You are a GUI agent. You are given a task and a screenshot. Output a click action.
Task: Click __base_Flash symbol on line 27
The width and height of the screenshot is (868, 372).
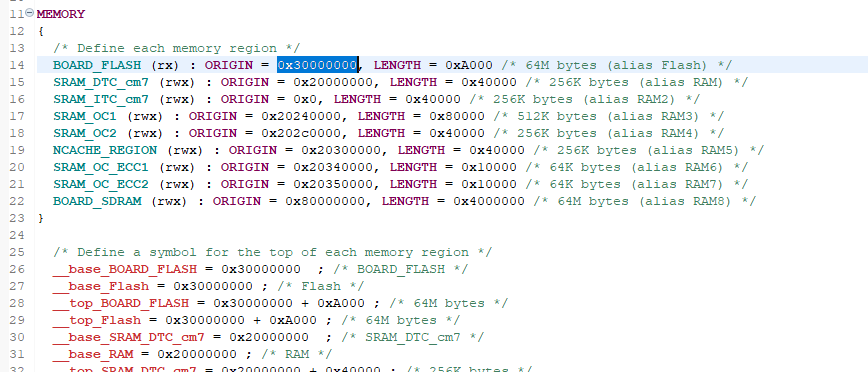pyautogui.click(x=101, y=286)
